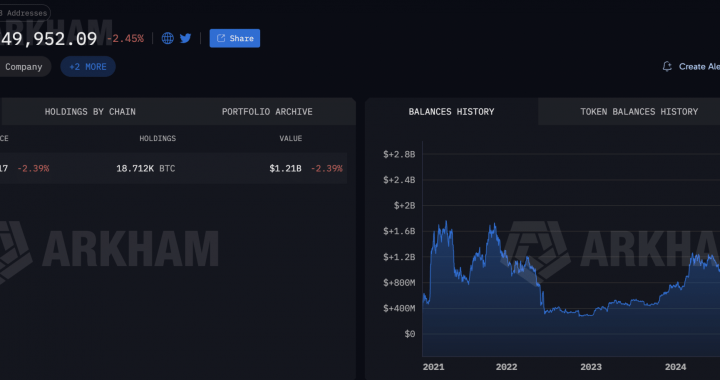Click the 2022 label on chart axis
720x380 pixels.
[x=506, y=367]
